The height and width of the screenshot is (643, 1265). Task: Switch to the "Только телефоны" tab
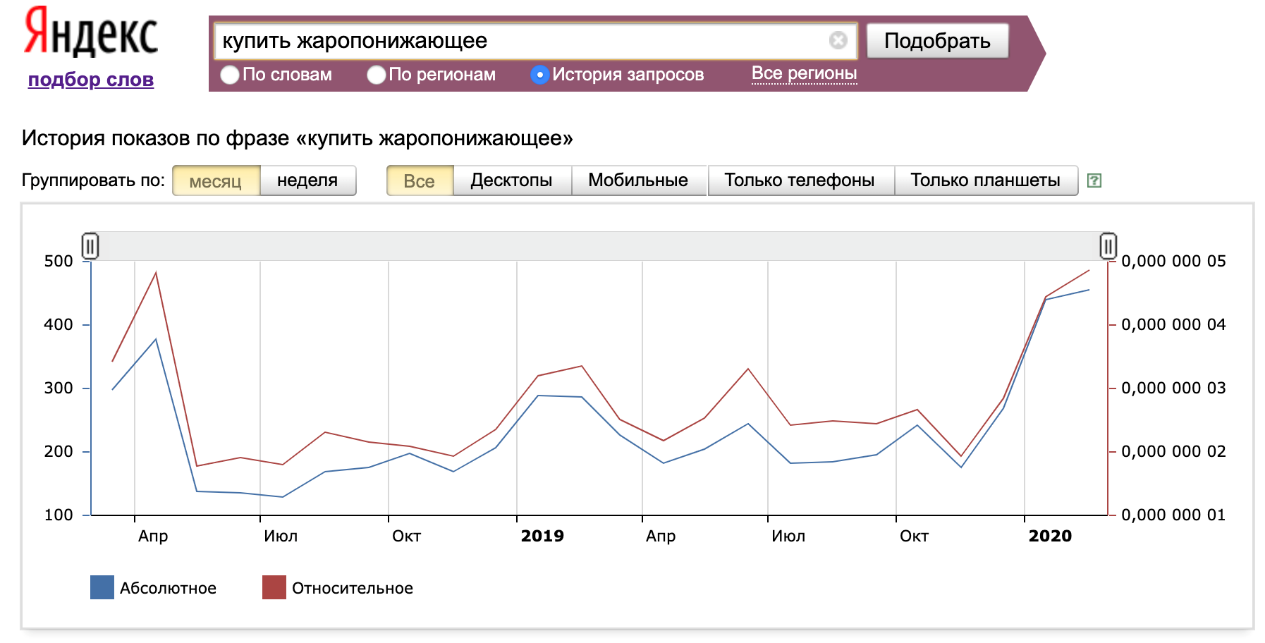pyautogui.click(x=800, y=181)
